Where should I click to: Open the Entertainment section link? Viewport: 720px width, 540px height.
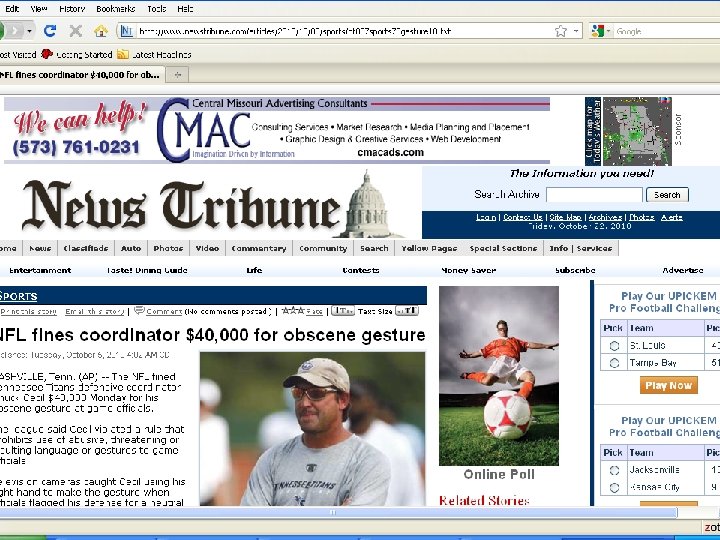click(x=40, y=270)
